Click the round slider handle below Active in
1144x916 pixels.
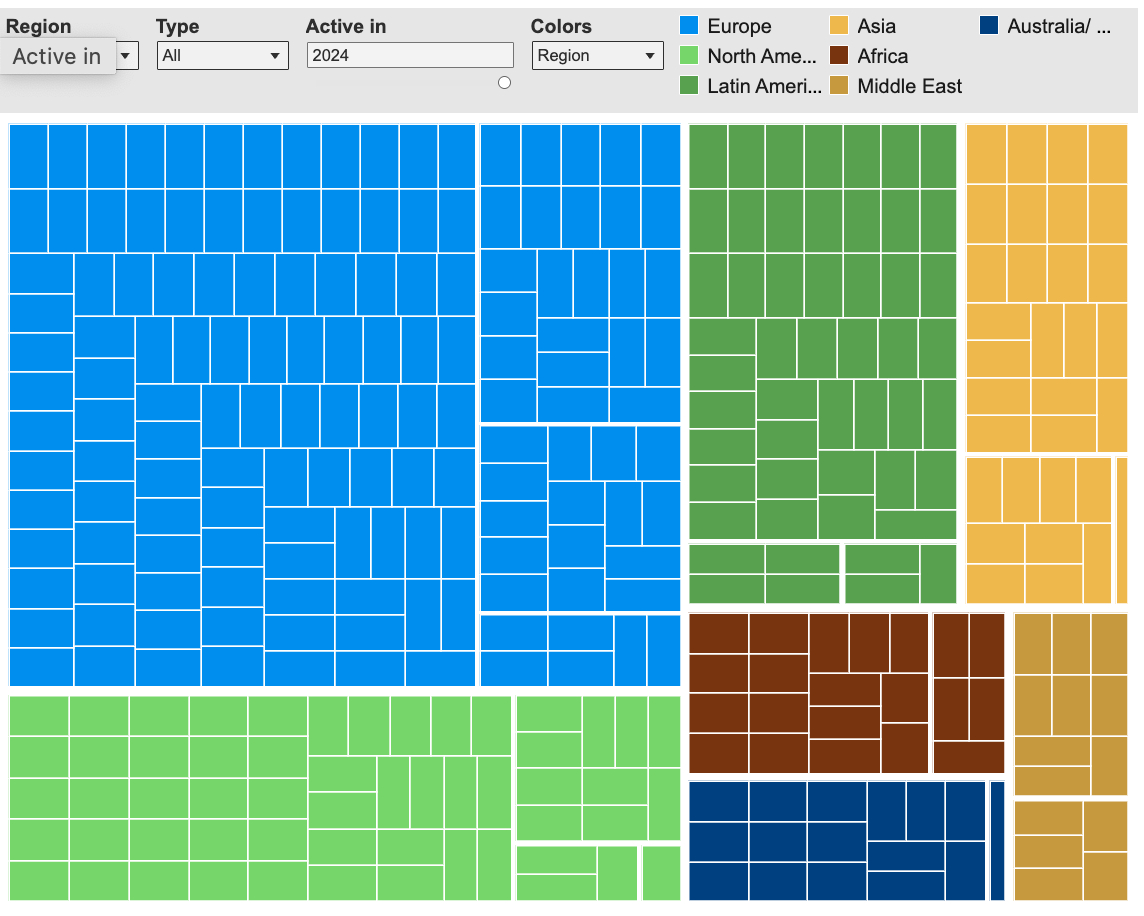click(504, 83)
